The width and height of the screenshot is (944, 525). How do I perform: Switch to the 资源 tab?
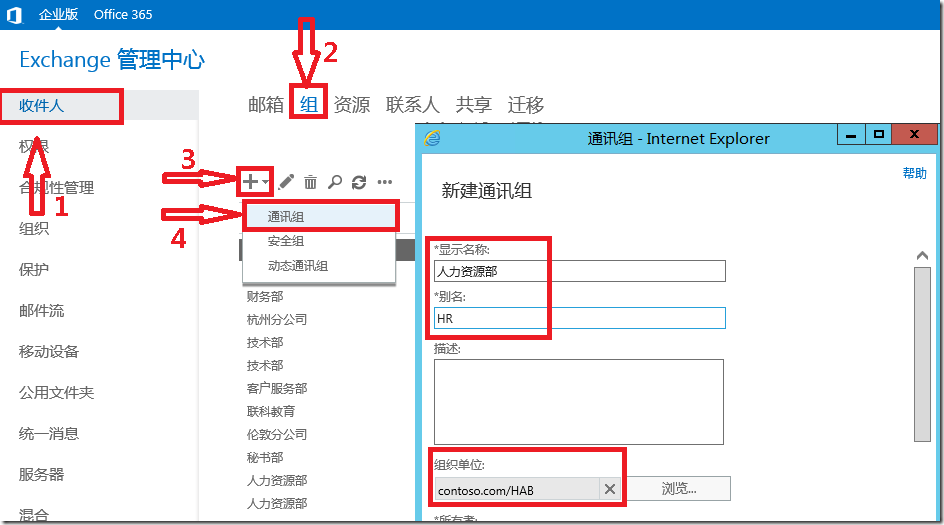click(x=352, y=105)
